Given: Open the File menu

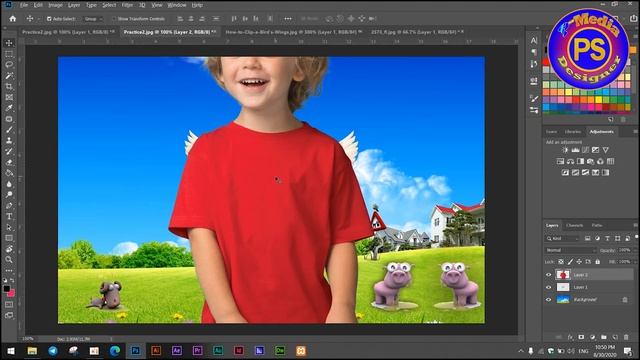Looking at the screenshot, I should [24, 5].
